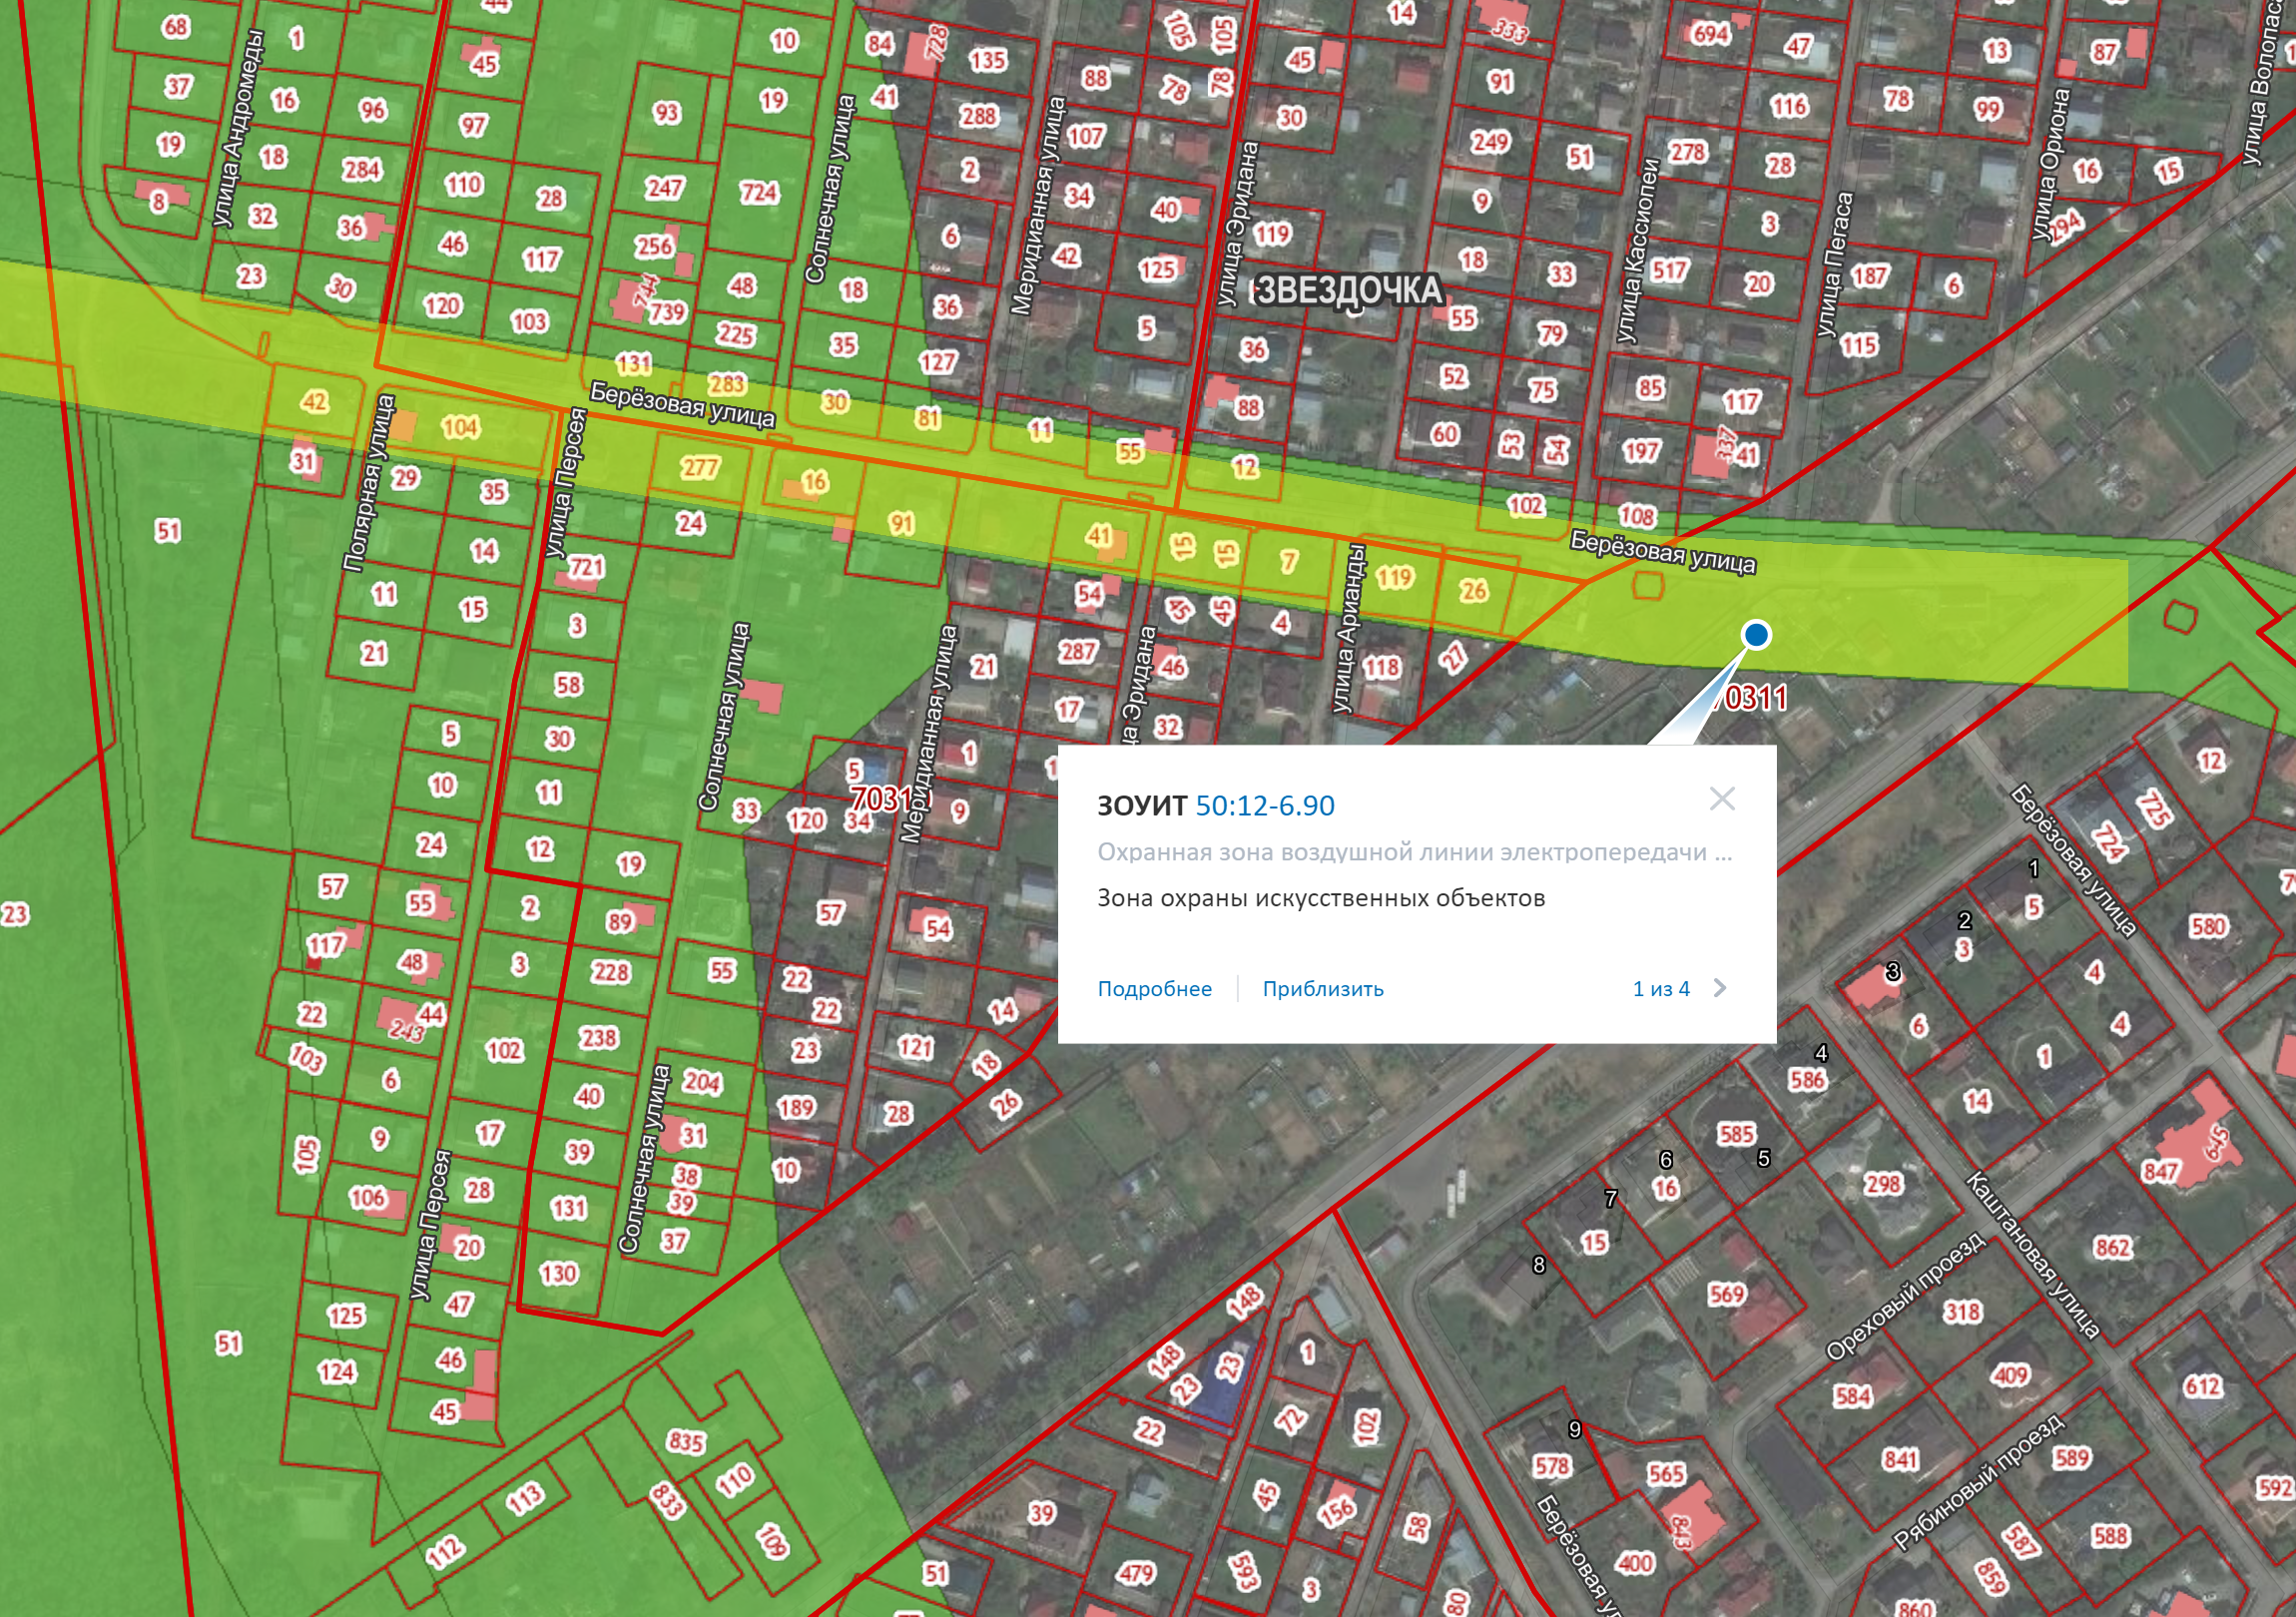The width and height of the screenshot is (2296, 1617).
Task: Select parcel number 284
Action: 361,169
